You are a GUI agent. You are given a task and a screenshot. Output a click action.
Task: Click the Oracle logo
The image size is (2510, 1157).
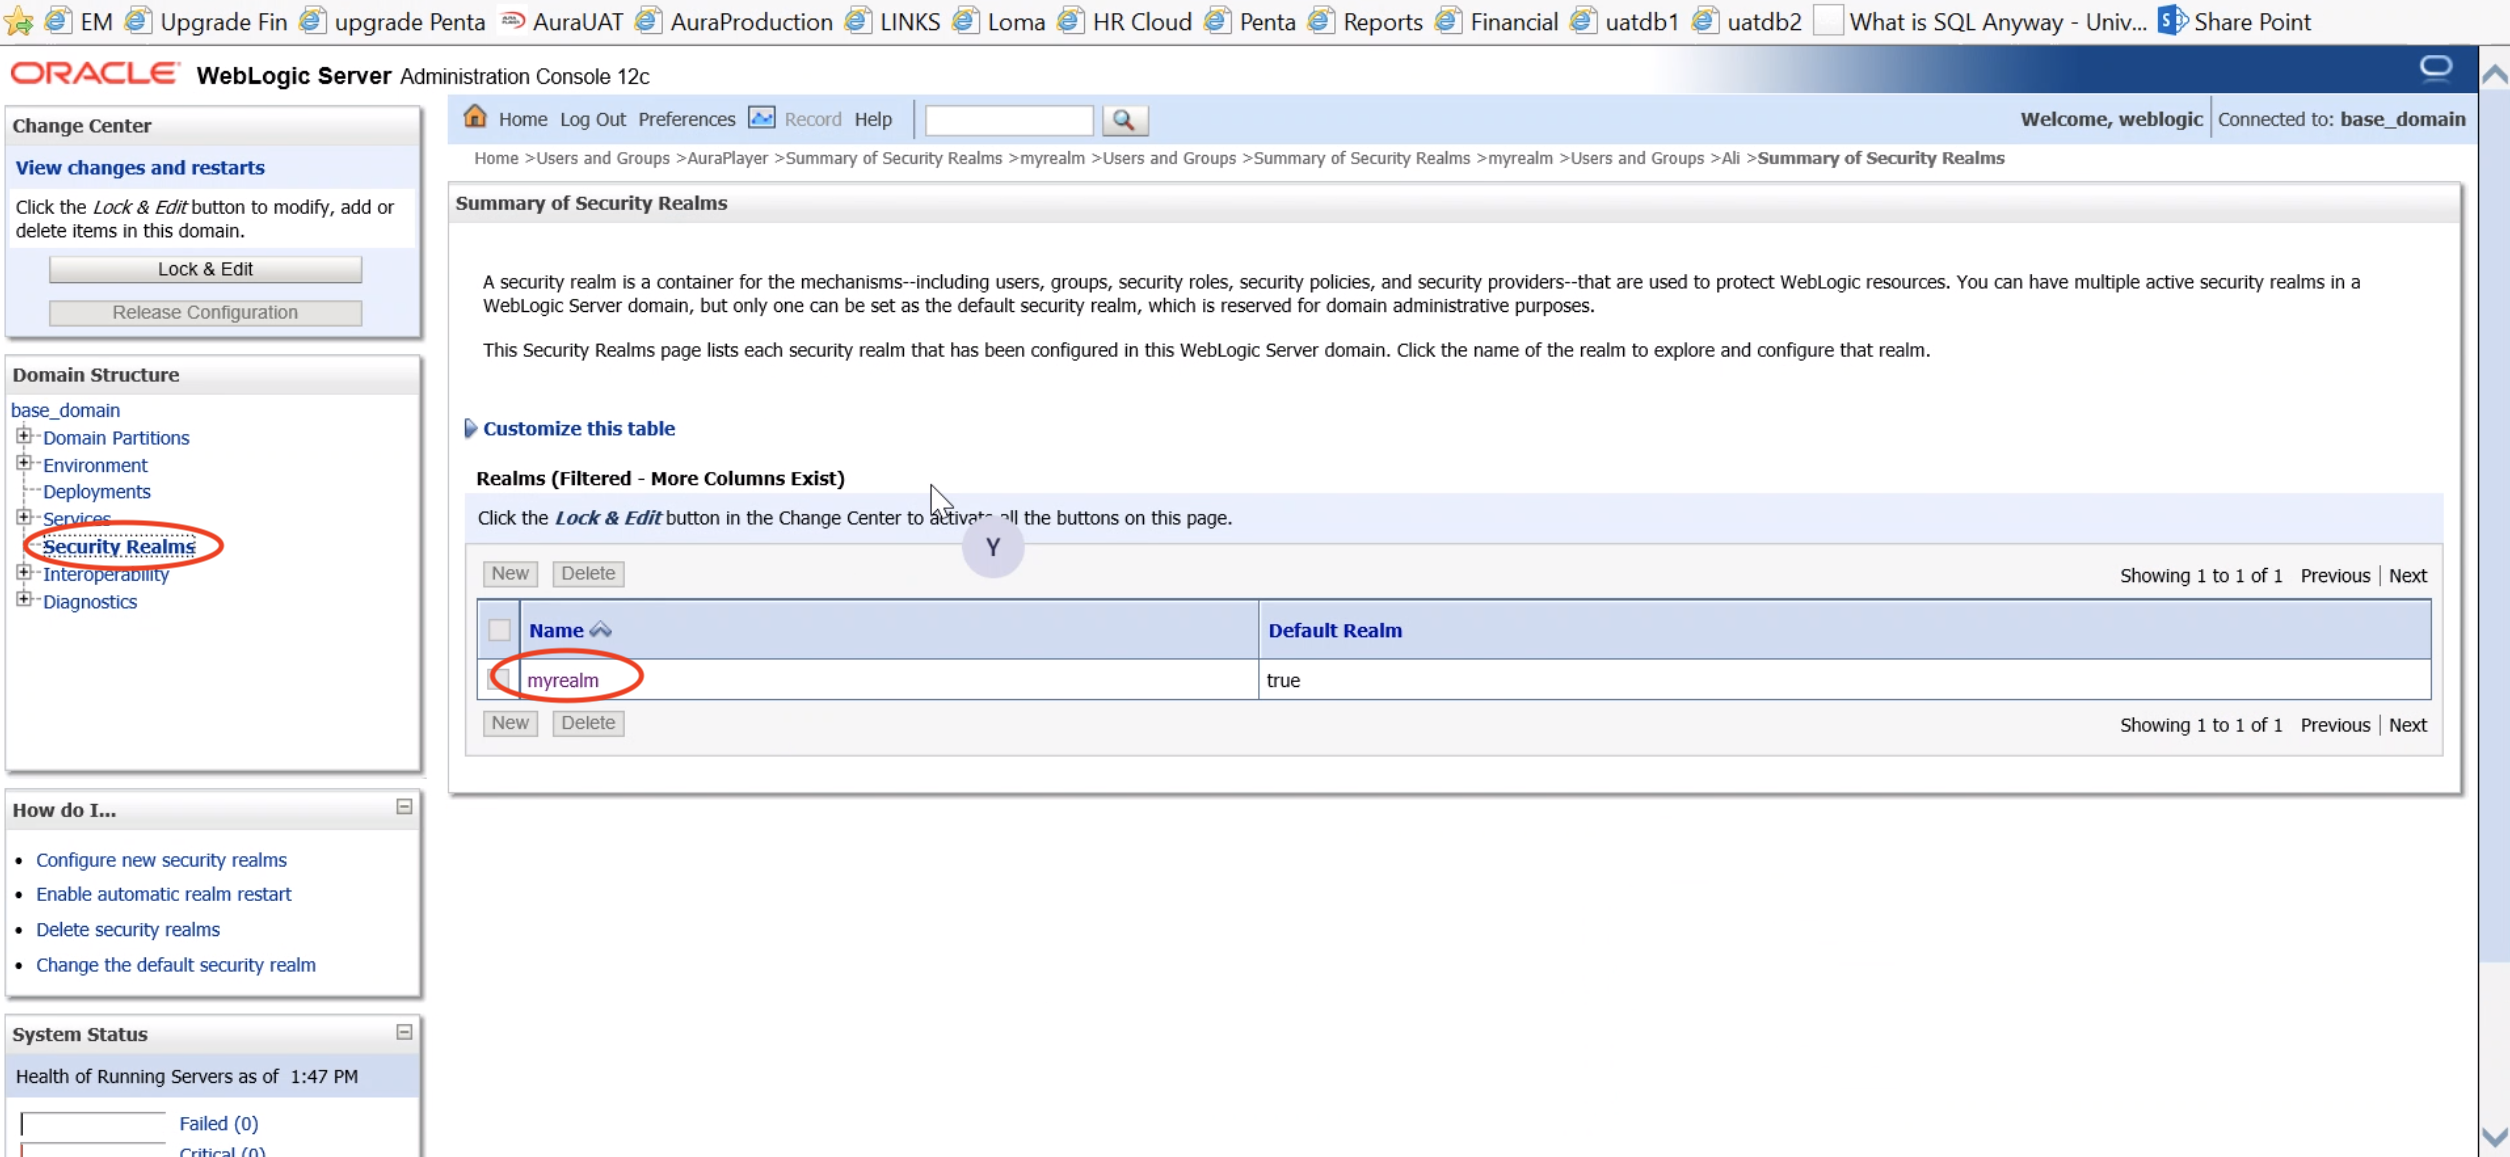click(x=95, y=74)
